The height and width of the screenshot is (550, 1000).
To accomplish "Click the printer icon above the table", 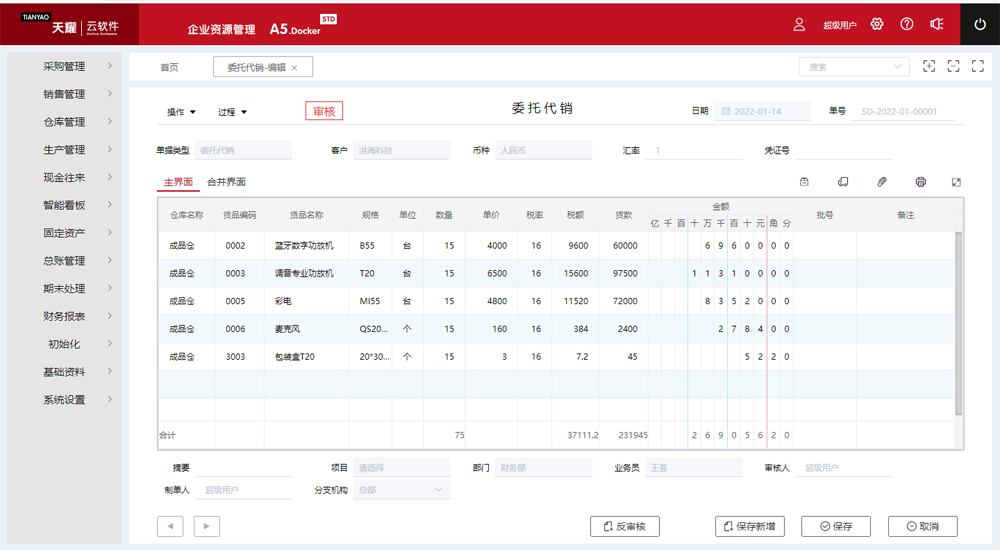I will coord(920,182).
